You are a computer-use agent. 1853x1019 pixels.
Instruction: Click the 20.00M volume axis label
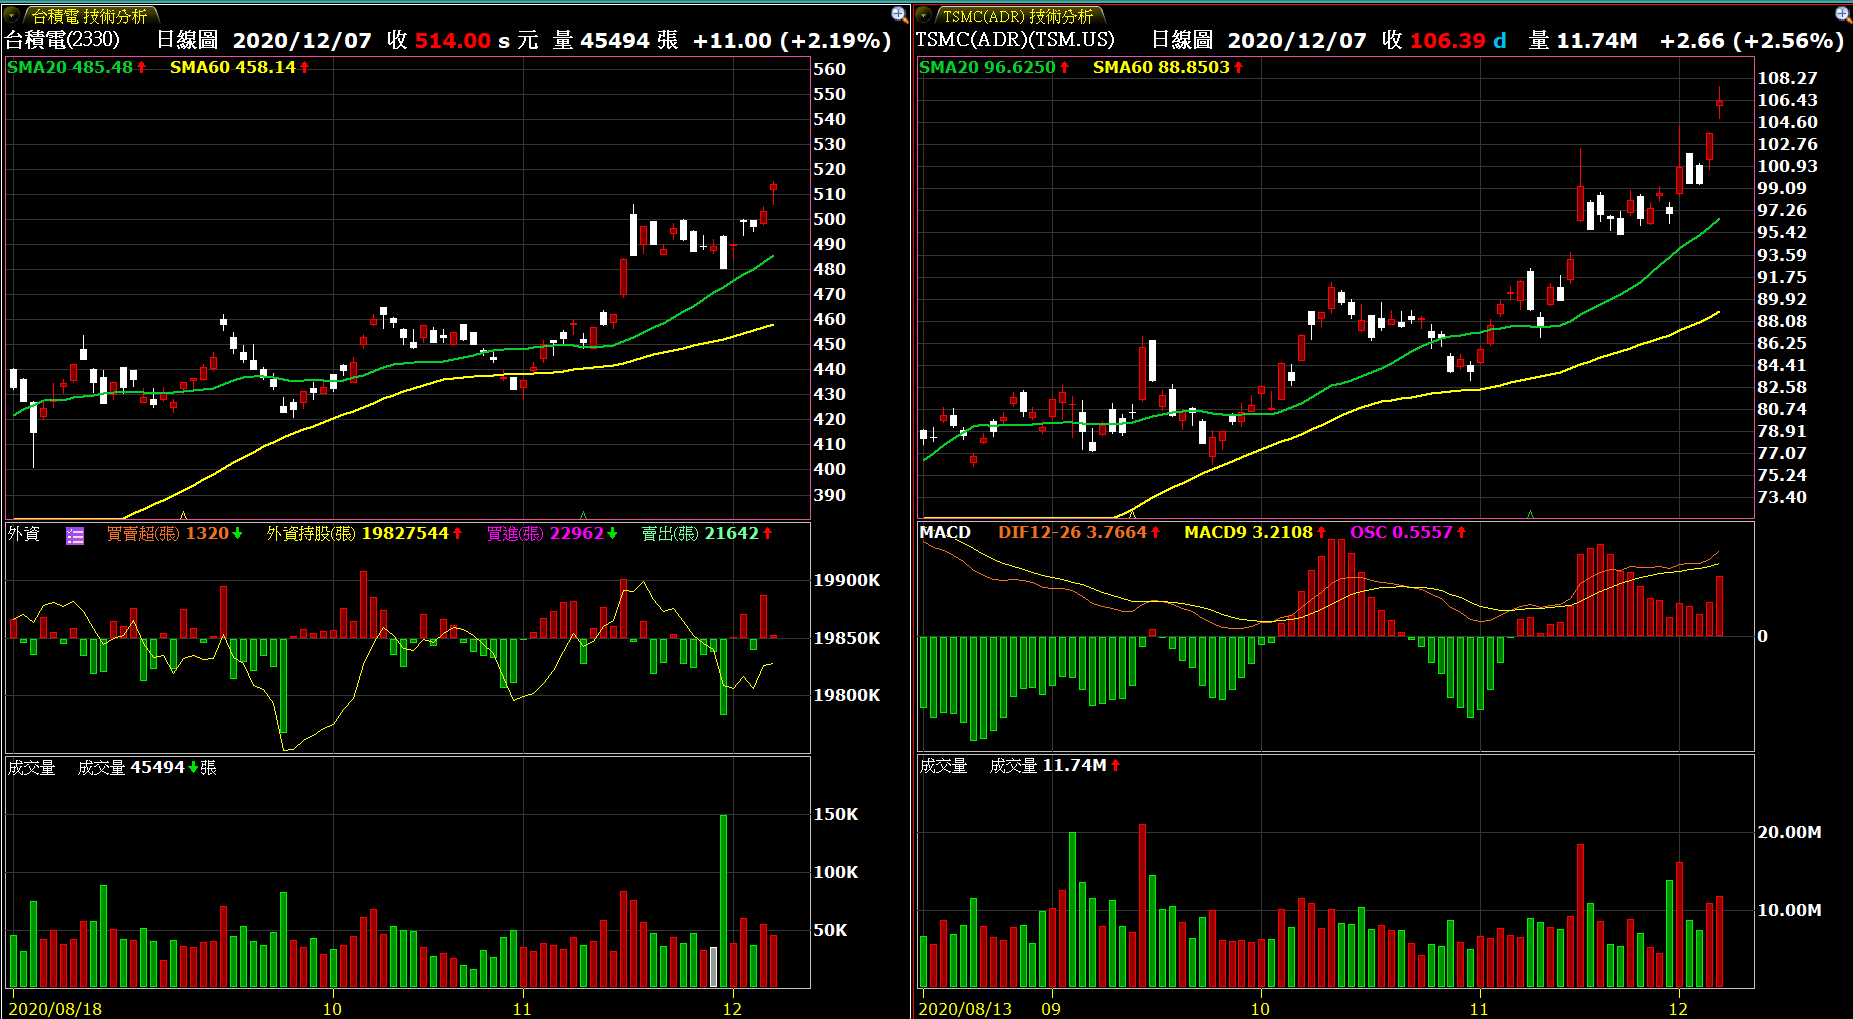[x=1789, y=832]
